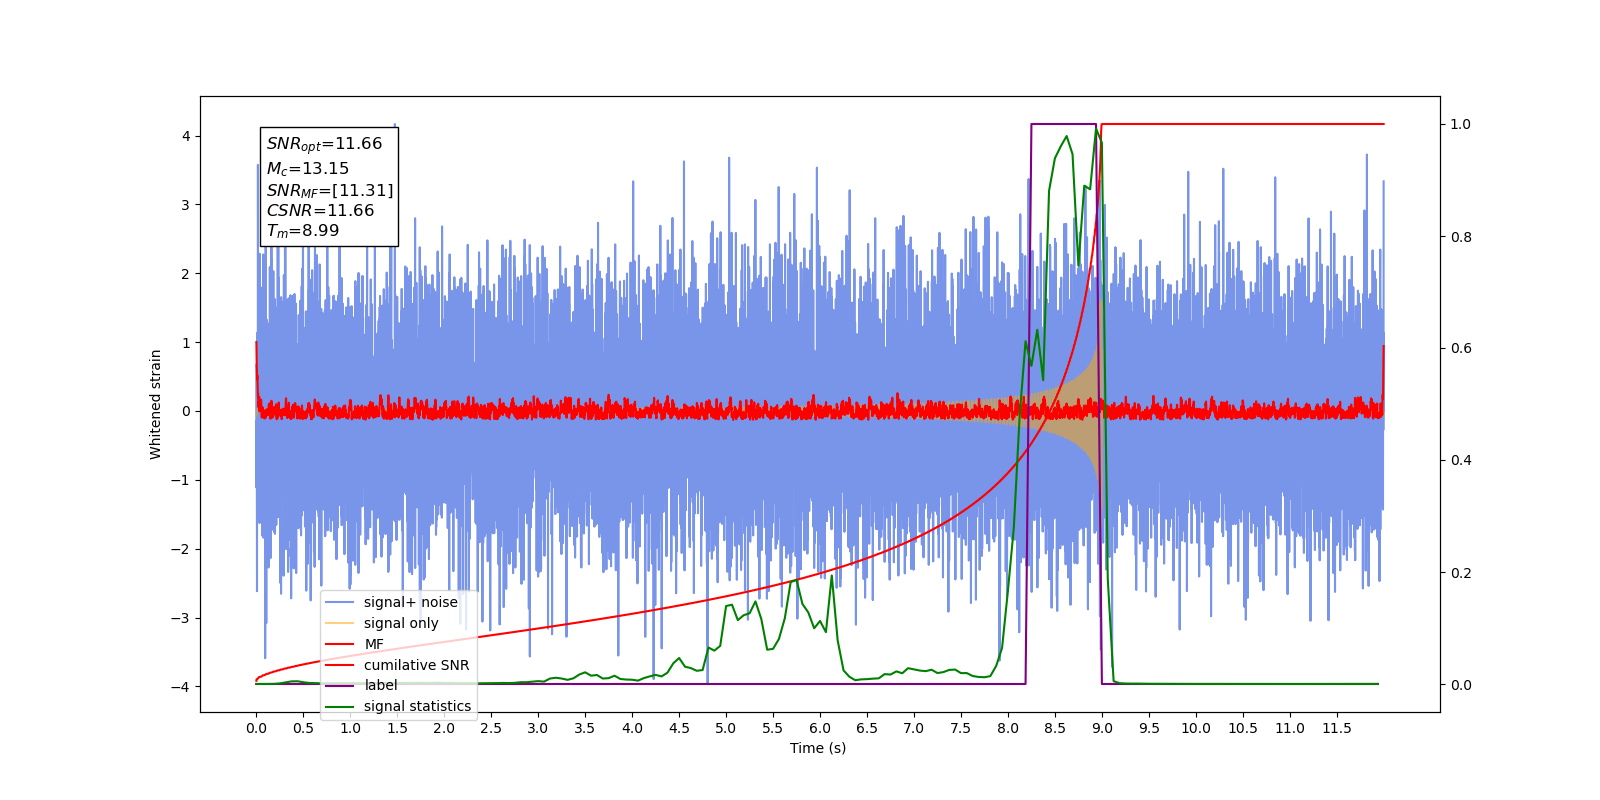
Task: Select the CSNR=11.66 annotation text
Action: [320, 210]
